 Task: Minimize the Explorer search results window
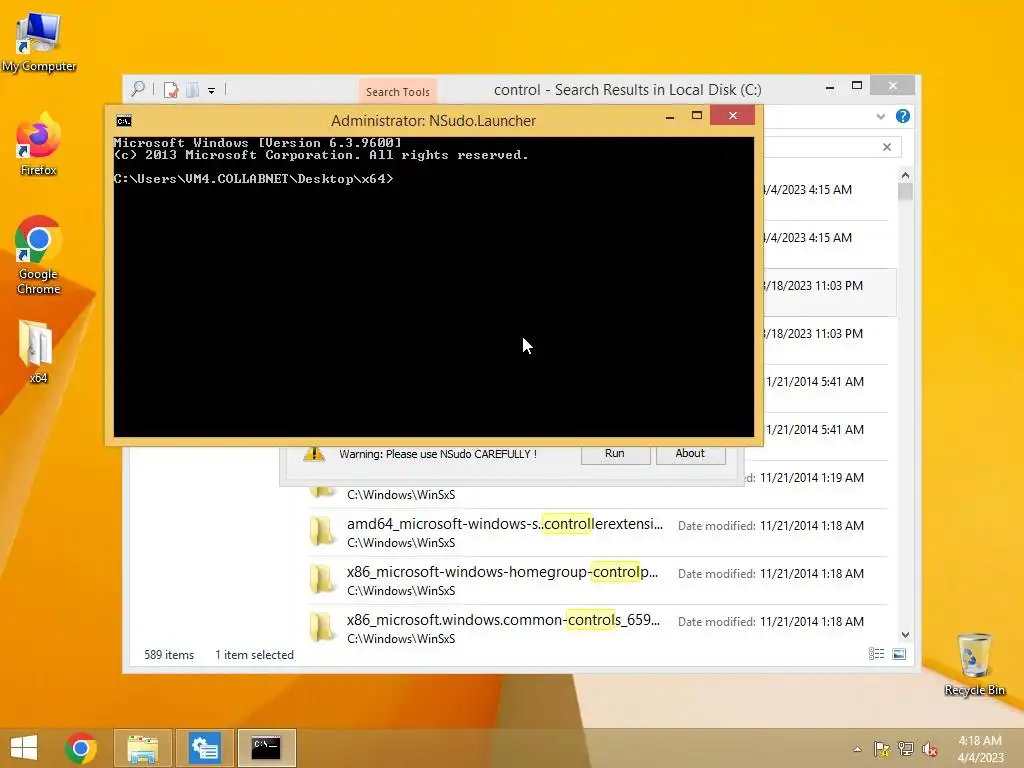tap(829, 86)
